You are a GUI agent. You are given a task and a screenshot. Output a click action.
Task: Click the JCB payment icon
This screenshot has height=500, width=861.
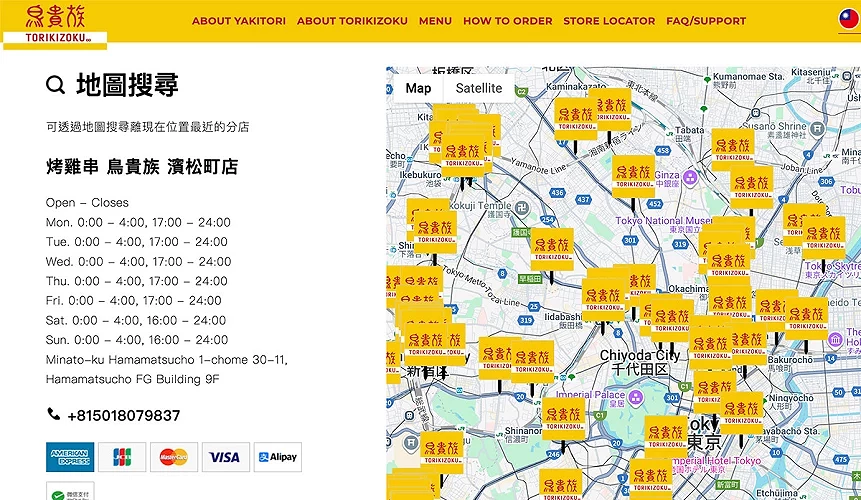coord(122,457)
